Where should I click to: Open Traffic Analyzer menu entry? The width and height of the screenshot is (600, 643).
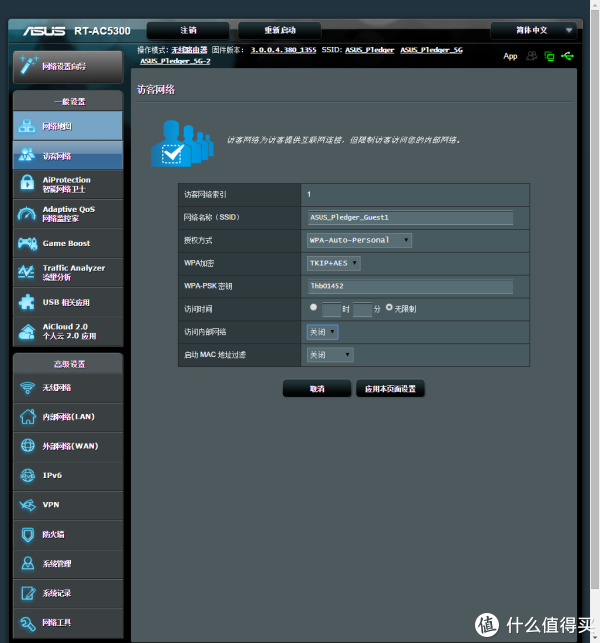pyautogui.click(x=68, y=272)
